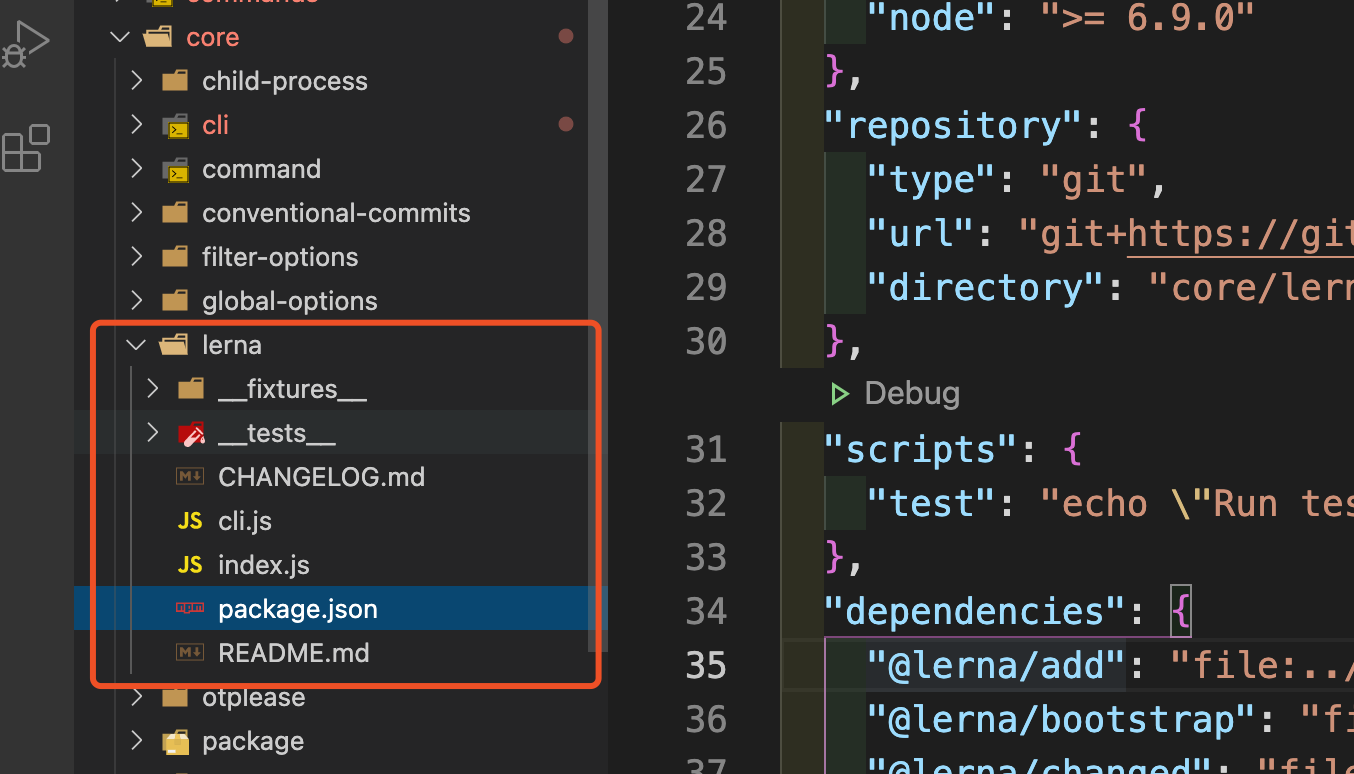Collapse the core folder chevron

pyautogui.click(x=121, y=37)
